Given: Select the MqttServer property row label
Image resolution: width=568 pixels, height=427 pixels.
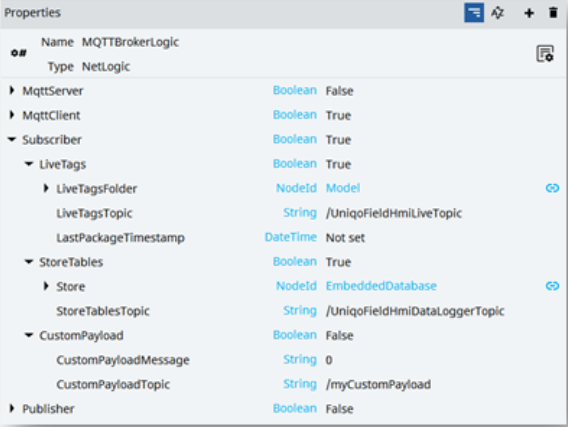Looking at the screenshot, I should pyautogui.click(x=53, y=91).
